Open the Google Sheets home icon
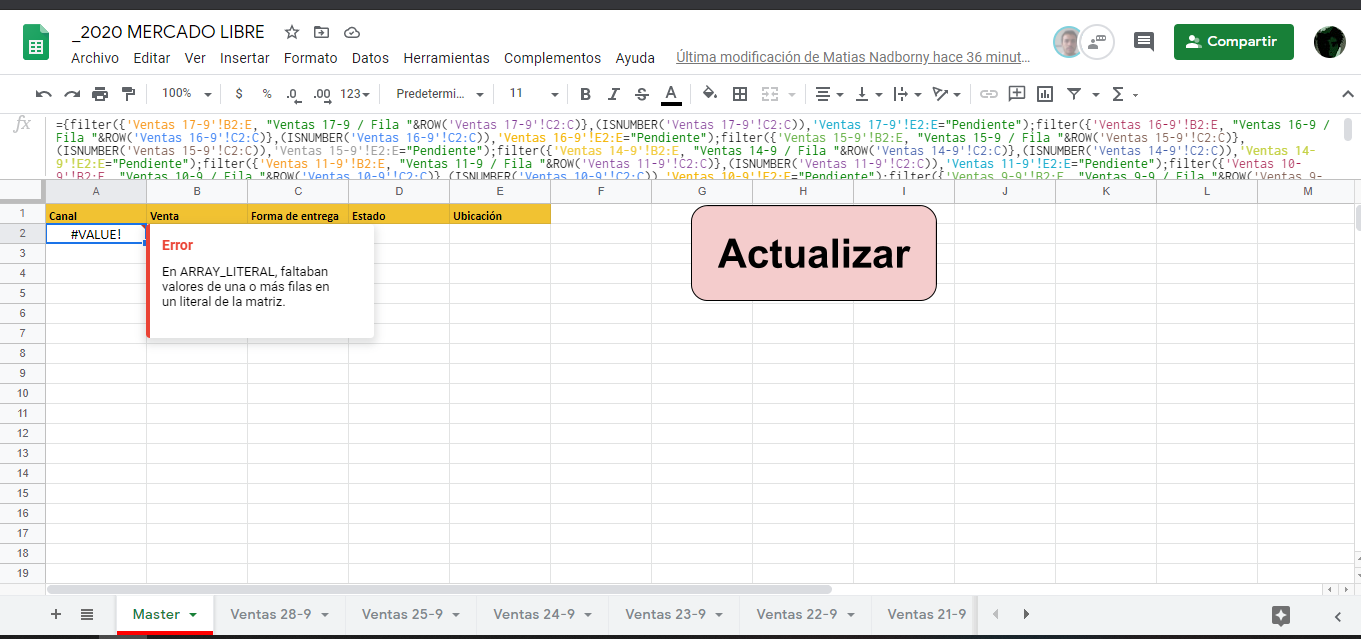Viewport: 1361px width, 639px height. pyautogui.click(x=36, y=42)
